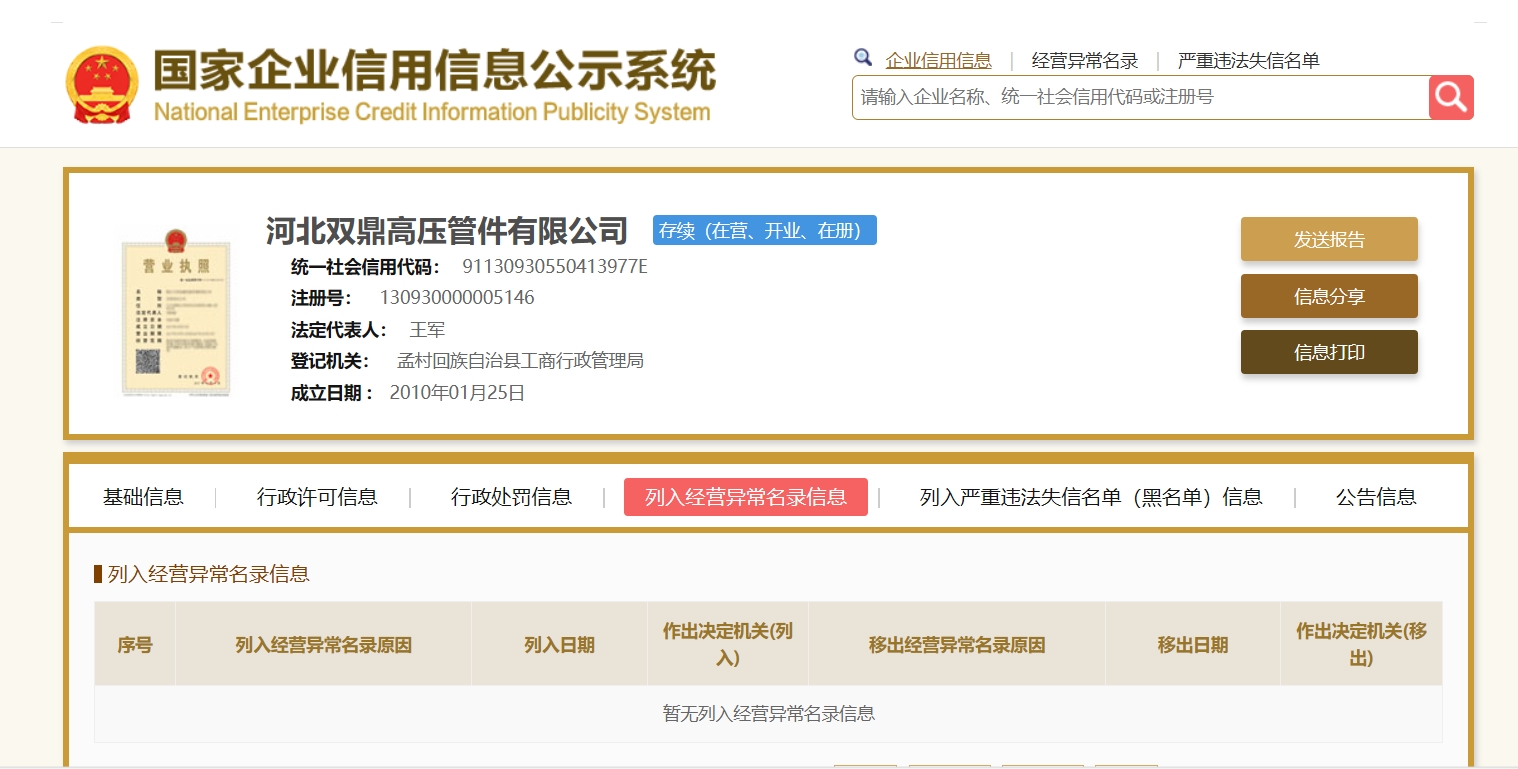1518x769 pixels.
Task: Click the 移出经营异常名录原因 column header
Action: (x=957, y=645)
